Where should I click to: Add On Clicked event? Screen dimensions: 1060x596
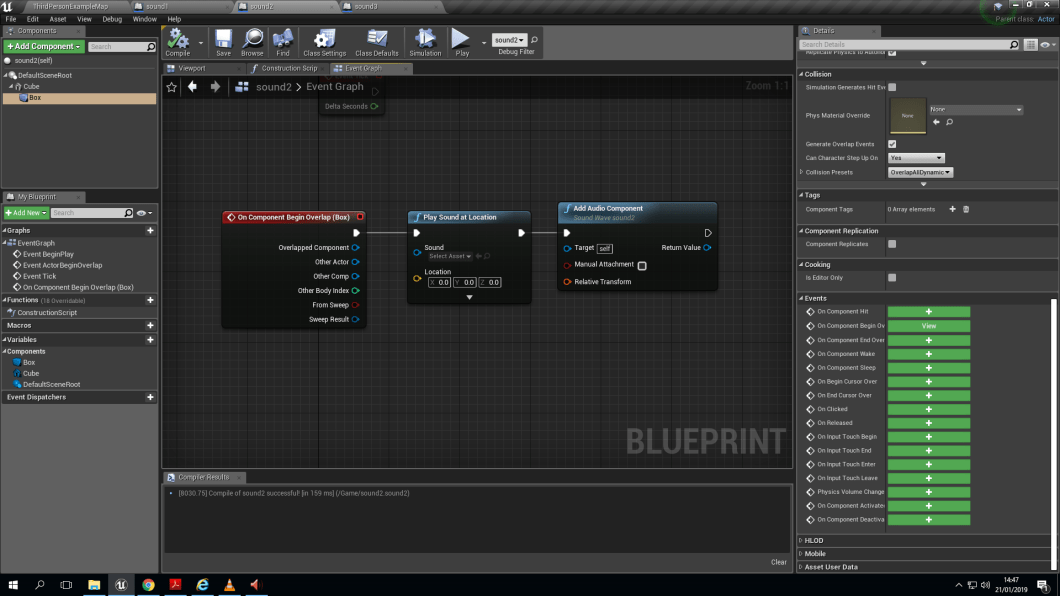click(929, 409)
